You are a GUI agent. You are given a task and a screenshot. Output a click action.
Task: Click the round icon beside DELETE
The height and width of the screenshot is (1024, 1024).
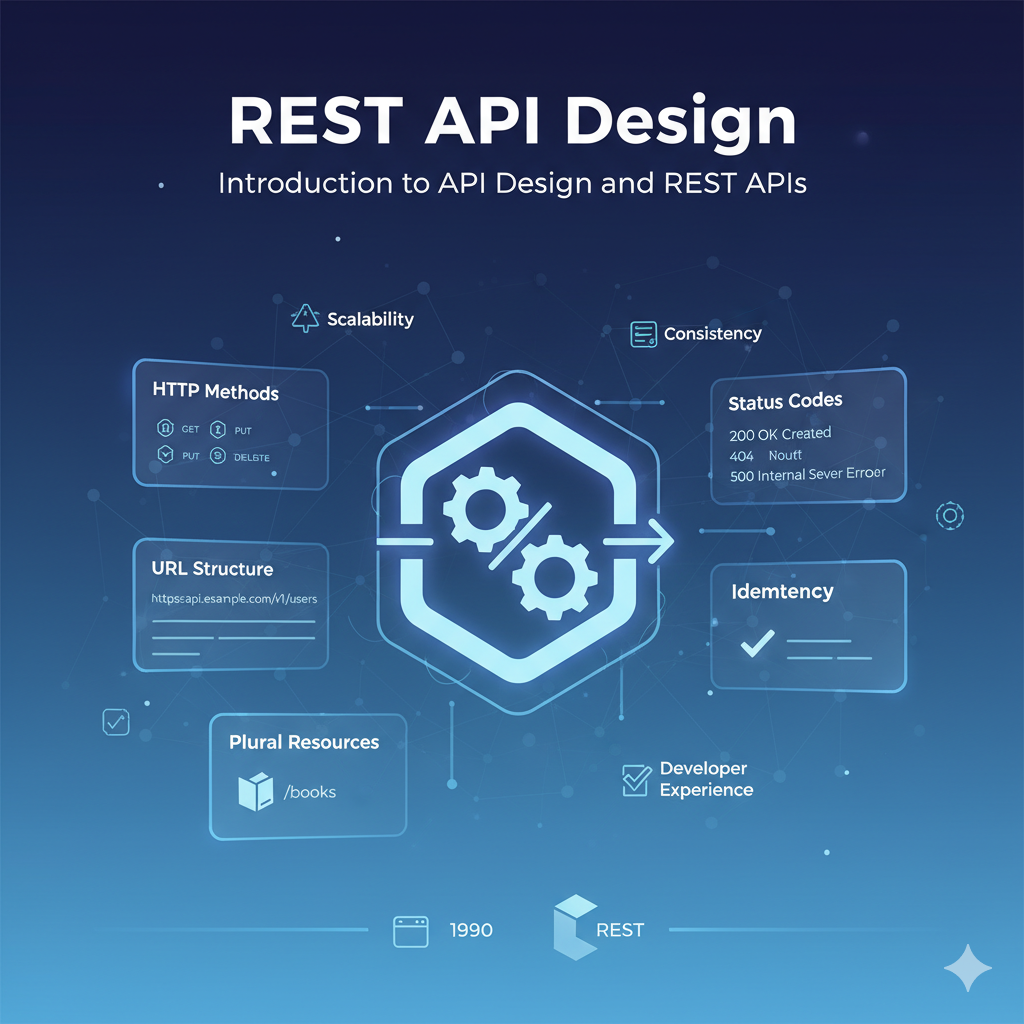click(x=217, y=455)
